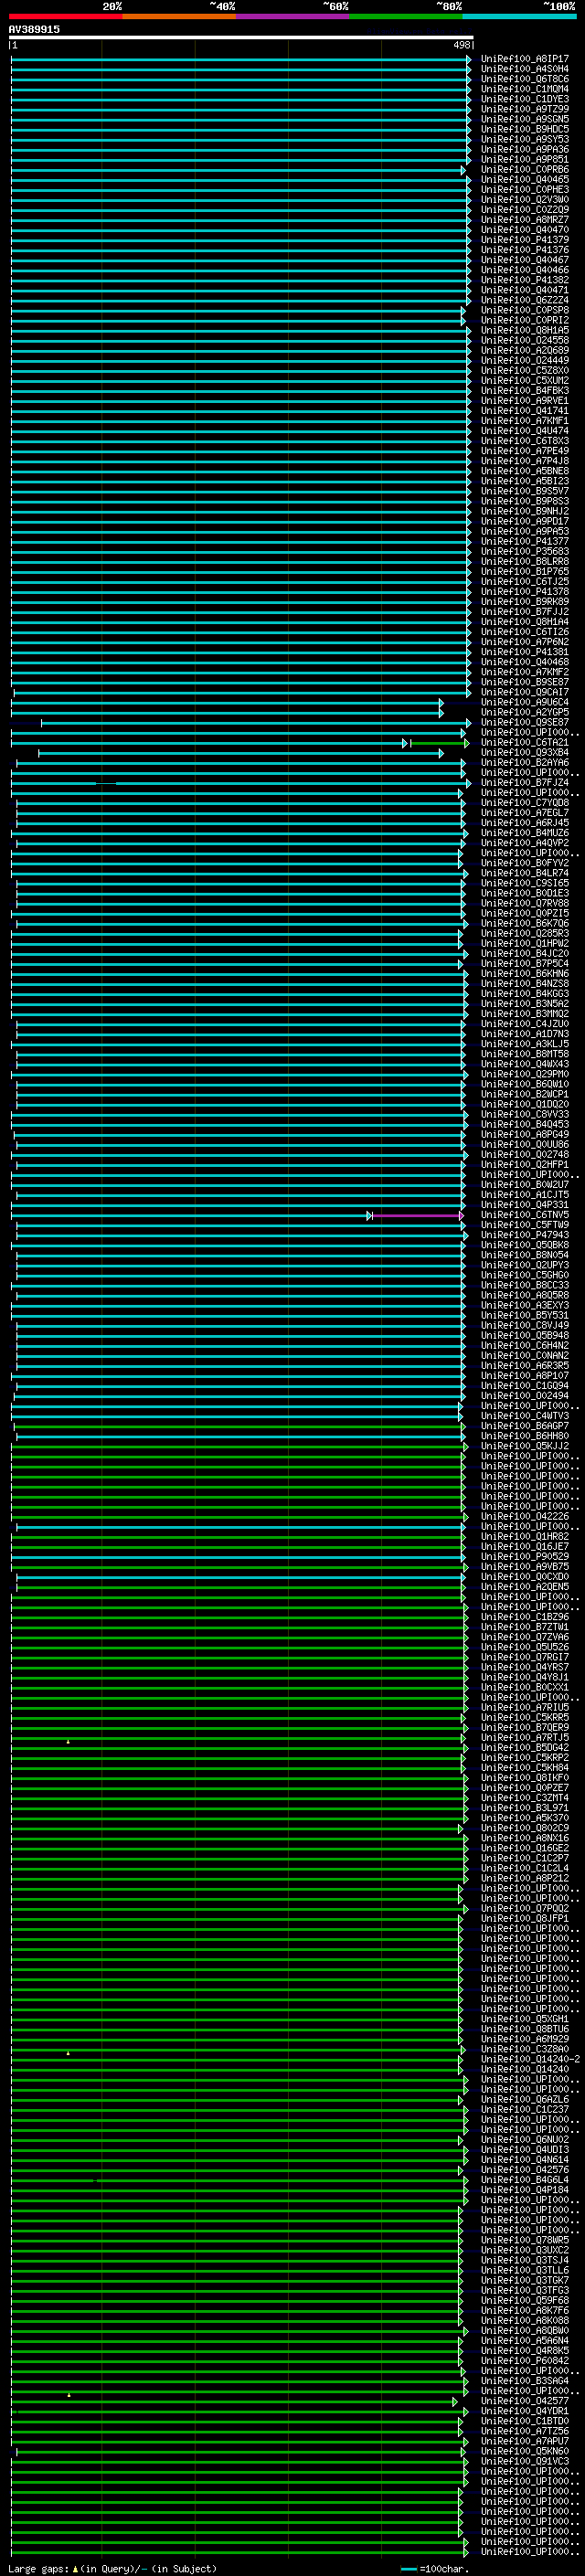Click hit label UniRef100_Q5QBK8
This screenshot has width=585, height=2576.
pos(525,1245)
